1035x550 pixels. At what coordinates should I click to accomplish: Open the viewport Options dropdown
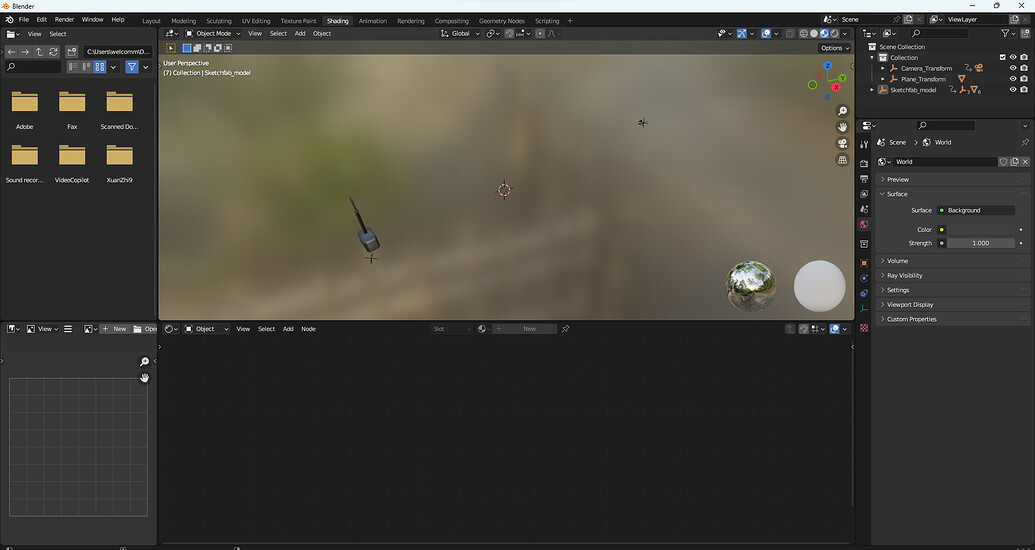834,48
